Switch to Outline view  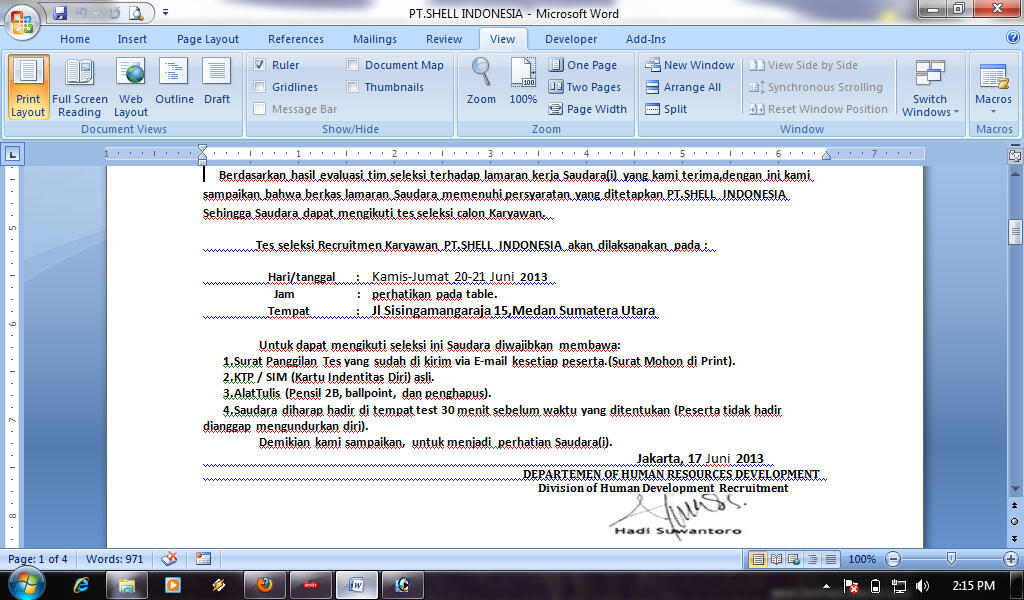coord(174,82)
